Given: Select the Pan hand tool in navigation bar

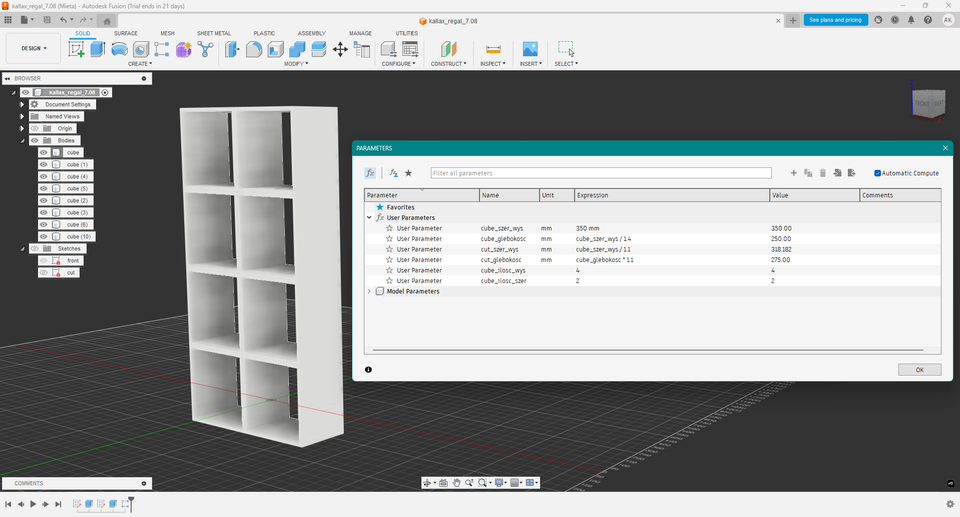Looking at the screenshot, I should [x=457, y=483].
